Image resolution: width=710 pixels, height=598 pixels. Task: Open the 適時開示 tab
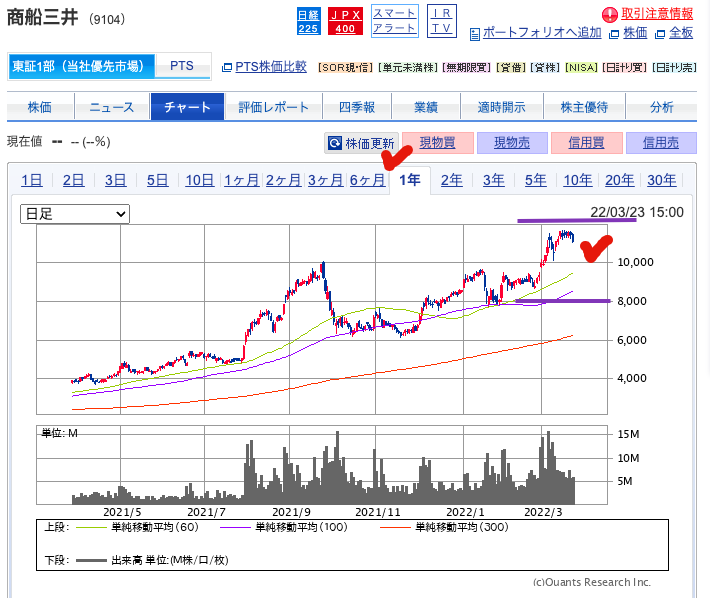tap(502, 107)
